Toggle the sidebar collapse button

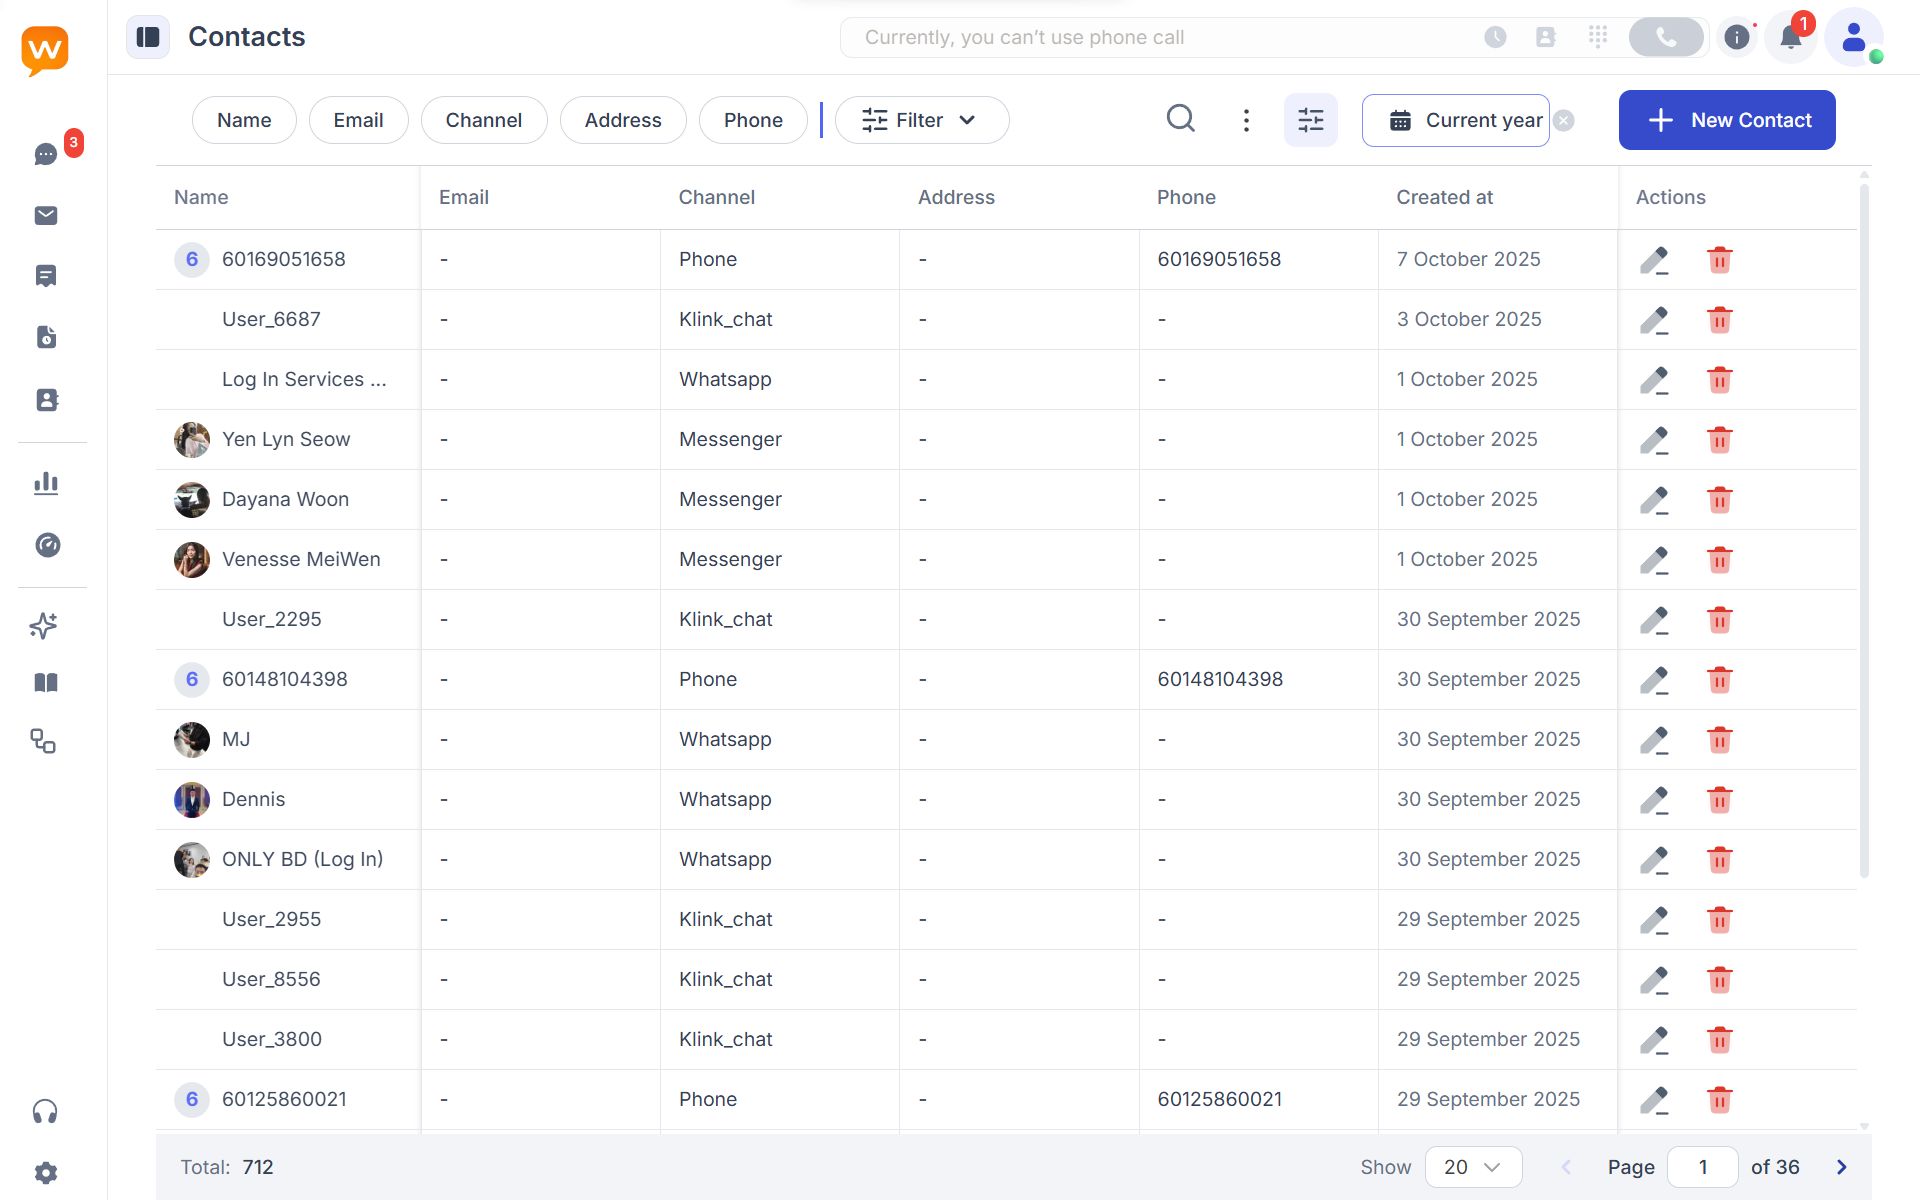(148, 37)
